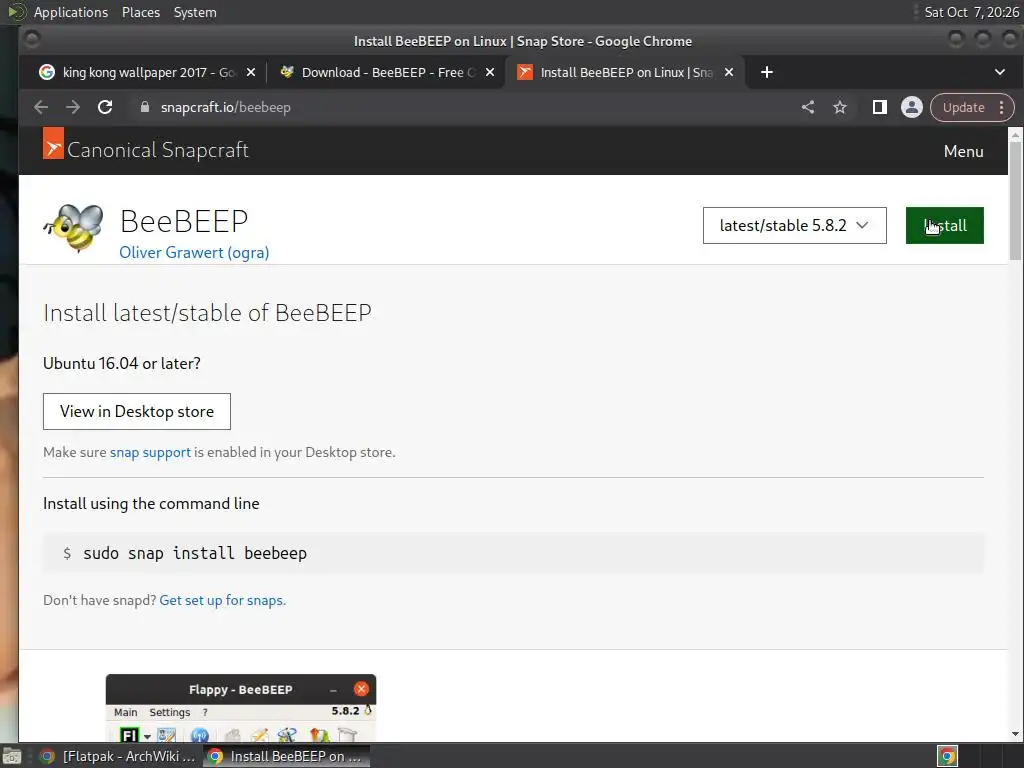This screenshot has width=1024, height=768.
Task: Open the Applications menu
Action: click(x=71, y=12)
